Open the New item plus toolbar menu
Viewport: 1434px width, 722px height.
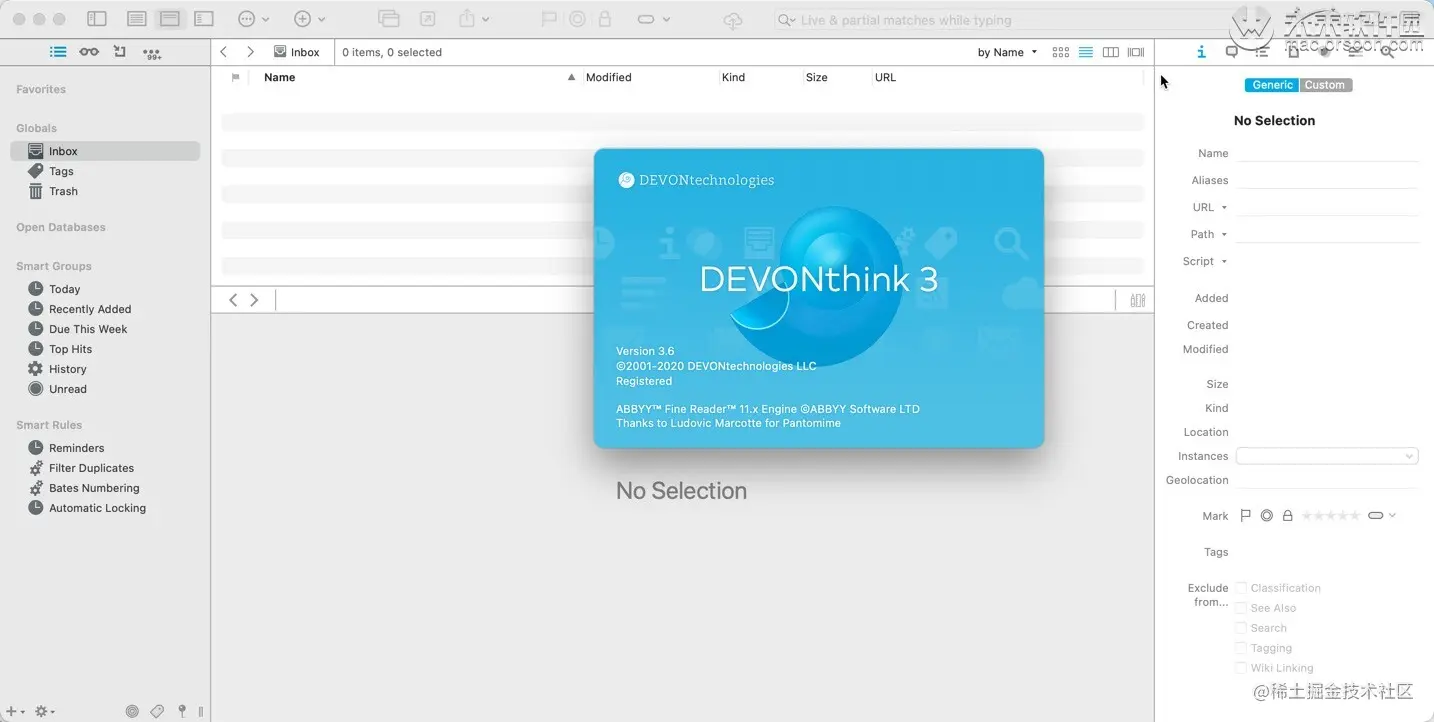coord(310,19)
